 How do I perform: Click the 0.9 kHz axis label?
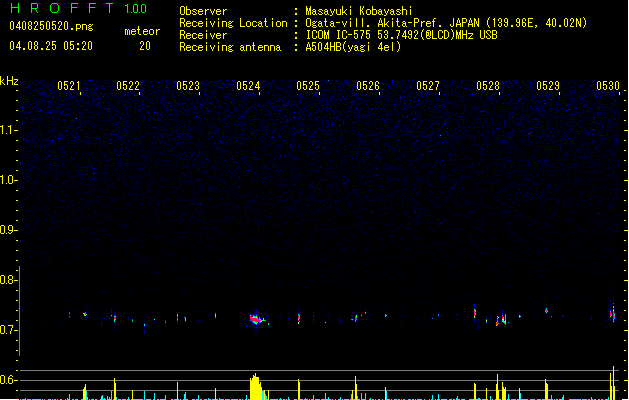8,230
